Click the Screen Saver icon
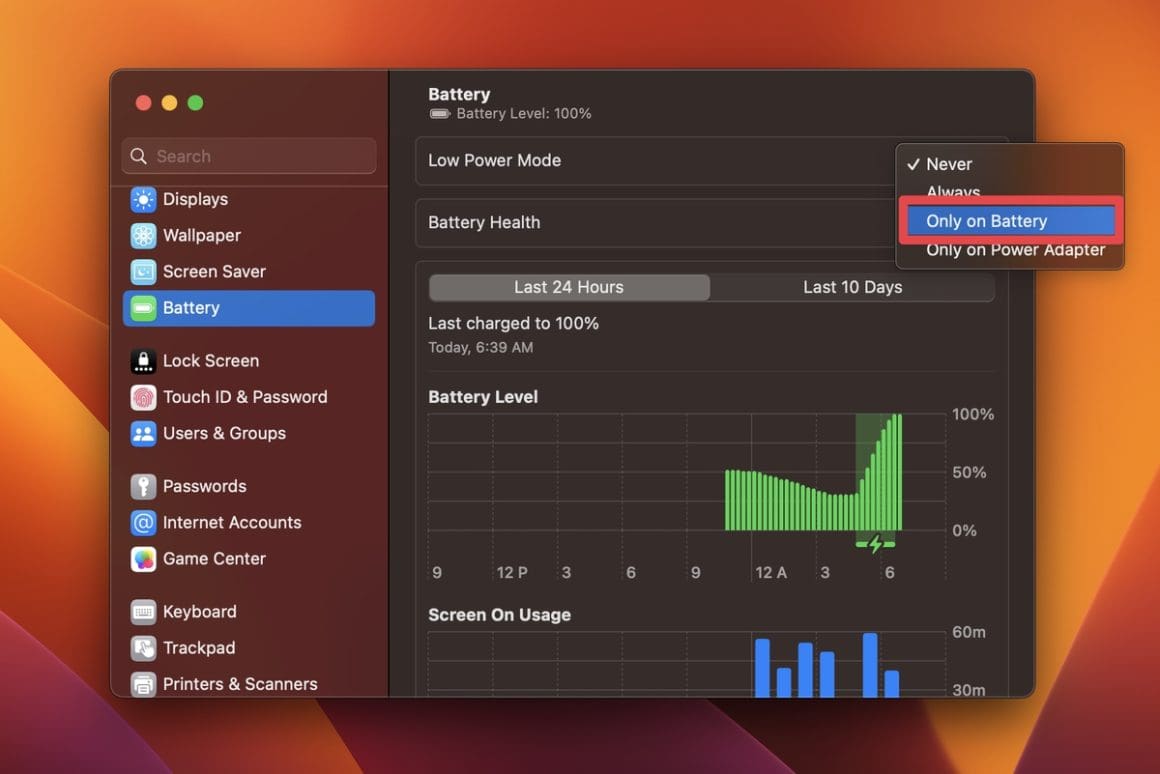The image size is (1160, 774). 142,271
